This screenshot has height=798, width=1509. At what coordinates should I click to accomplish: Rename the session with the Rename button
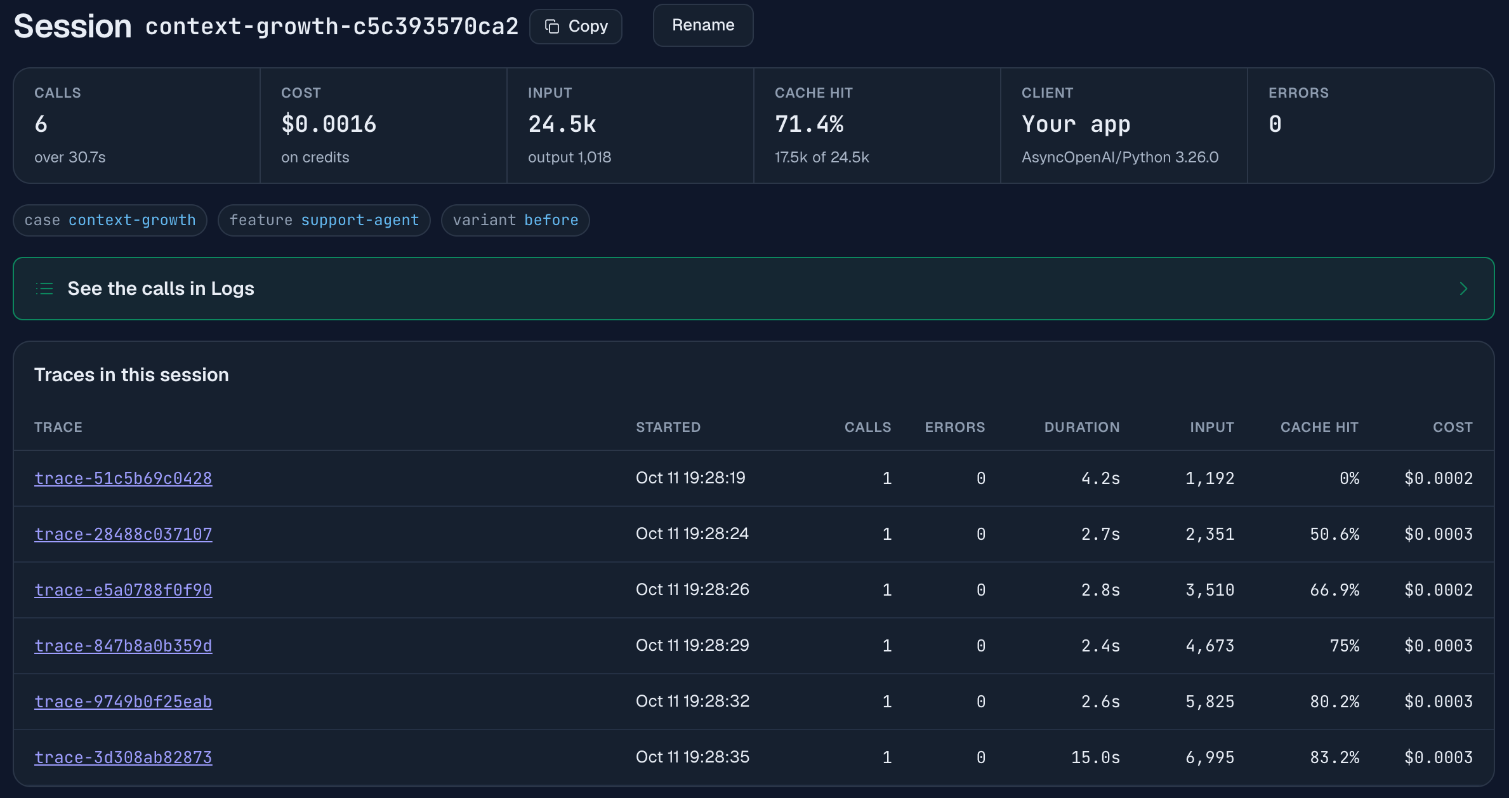[x=703, y=26]
